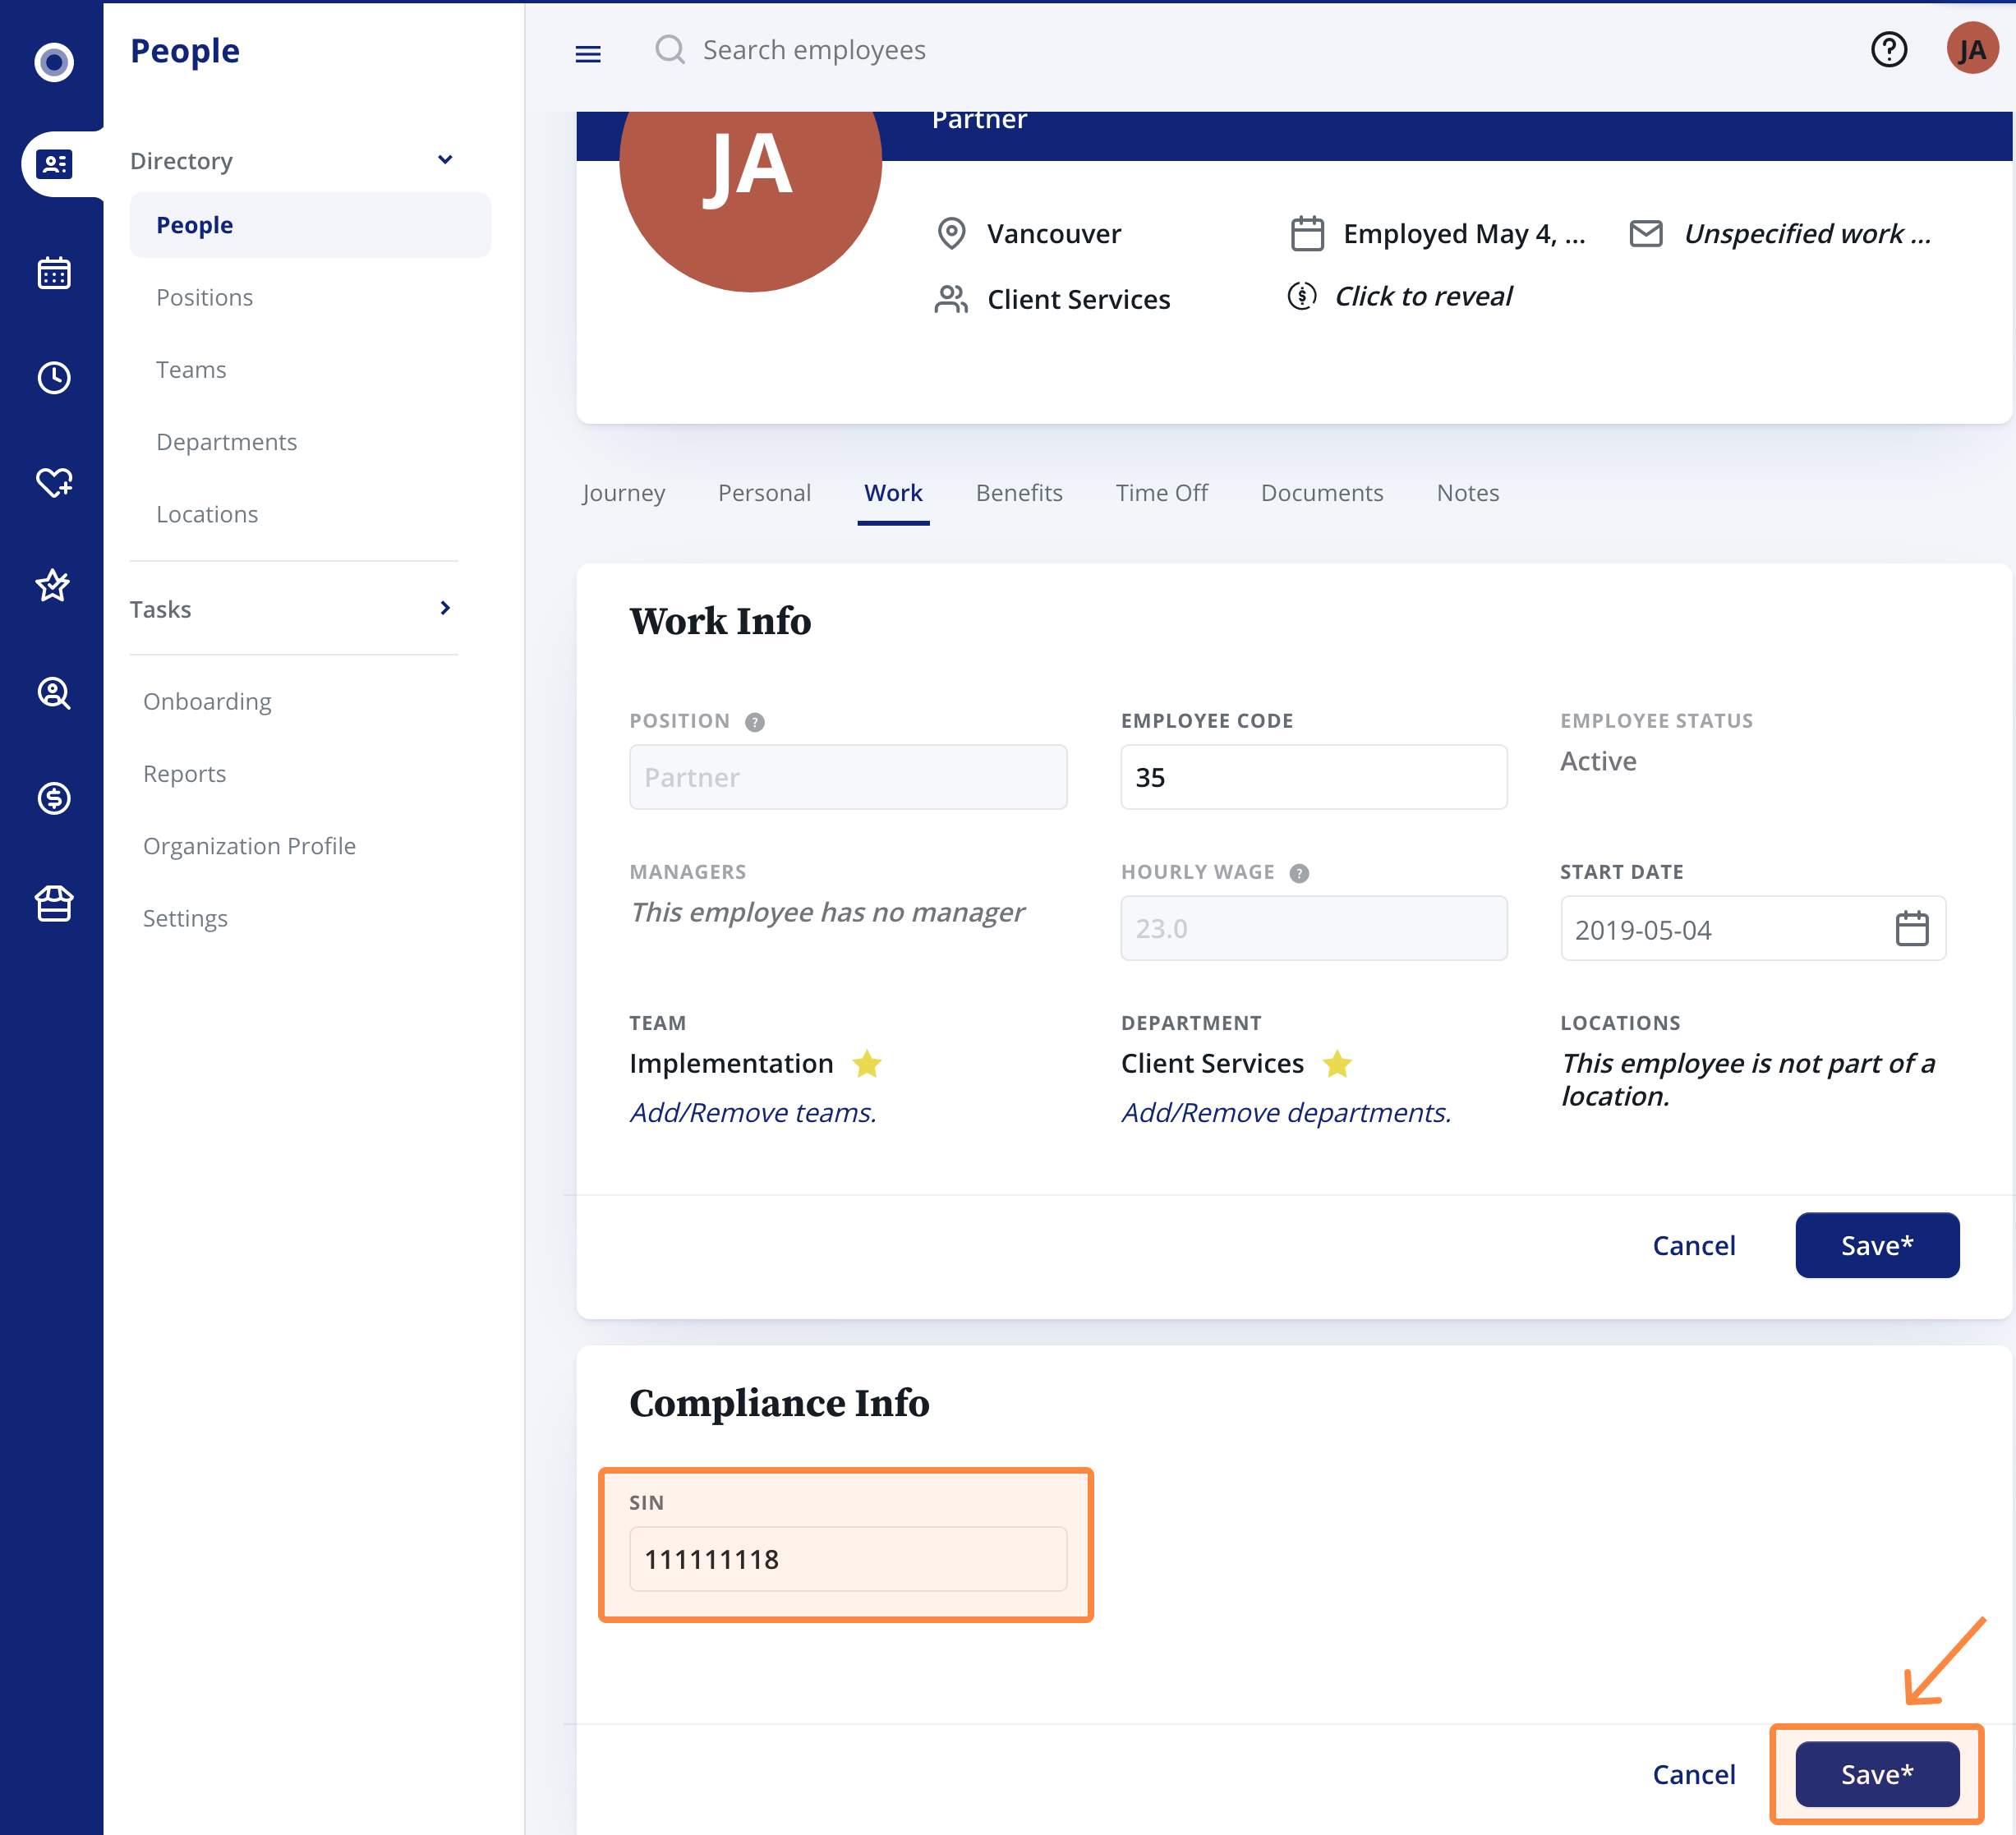Screen dimensions: 2016x1835
Task: Collapse the Directory section chevron
Action: tap(446, 159)
